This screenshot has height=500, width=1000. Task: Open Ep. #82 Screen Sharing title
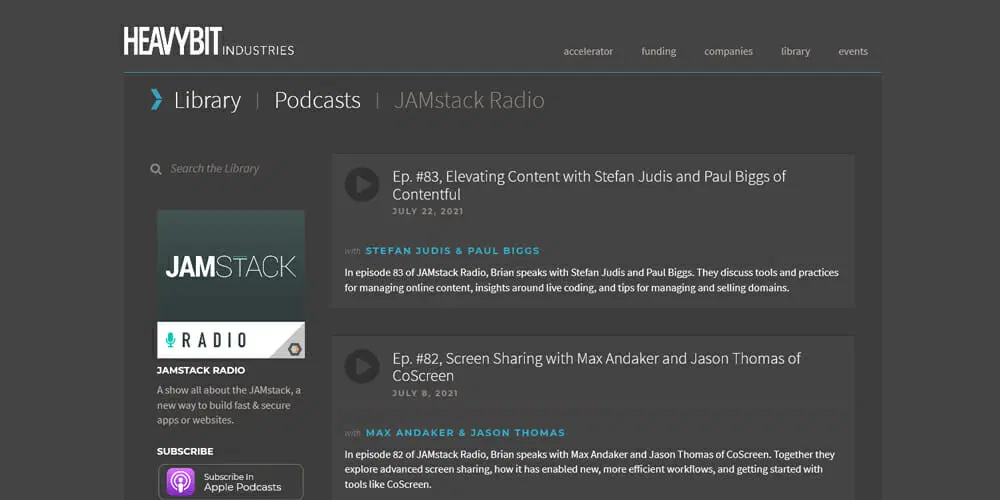[x=596, y=367]
